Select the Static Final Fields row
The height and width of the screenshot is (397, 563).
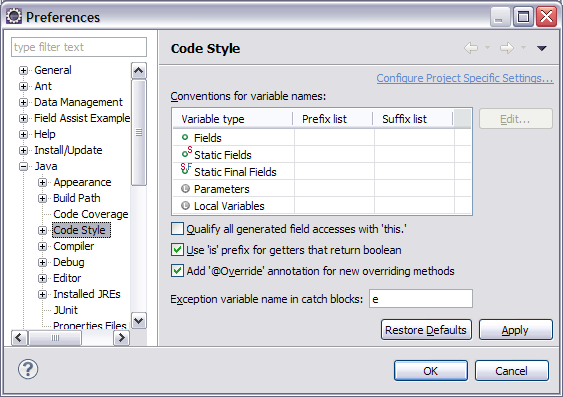[x=322, y=172]
